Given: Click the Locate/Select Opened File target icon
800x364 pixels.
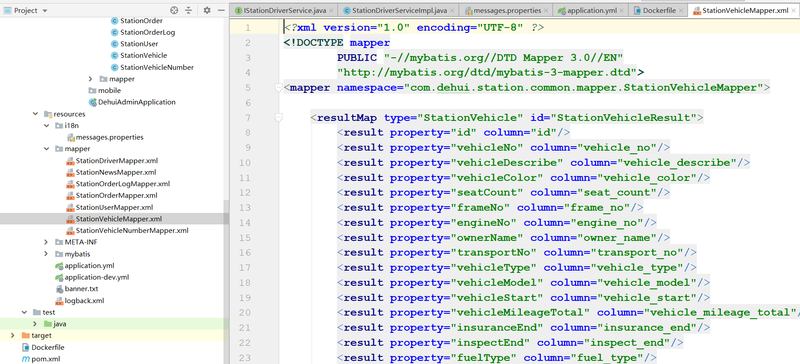Looking at the screenshot, I should click(174, 10).
